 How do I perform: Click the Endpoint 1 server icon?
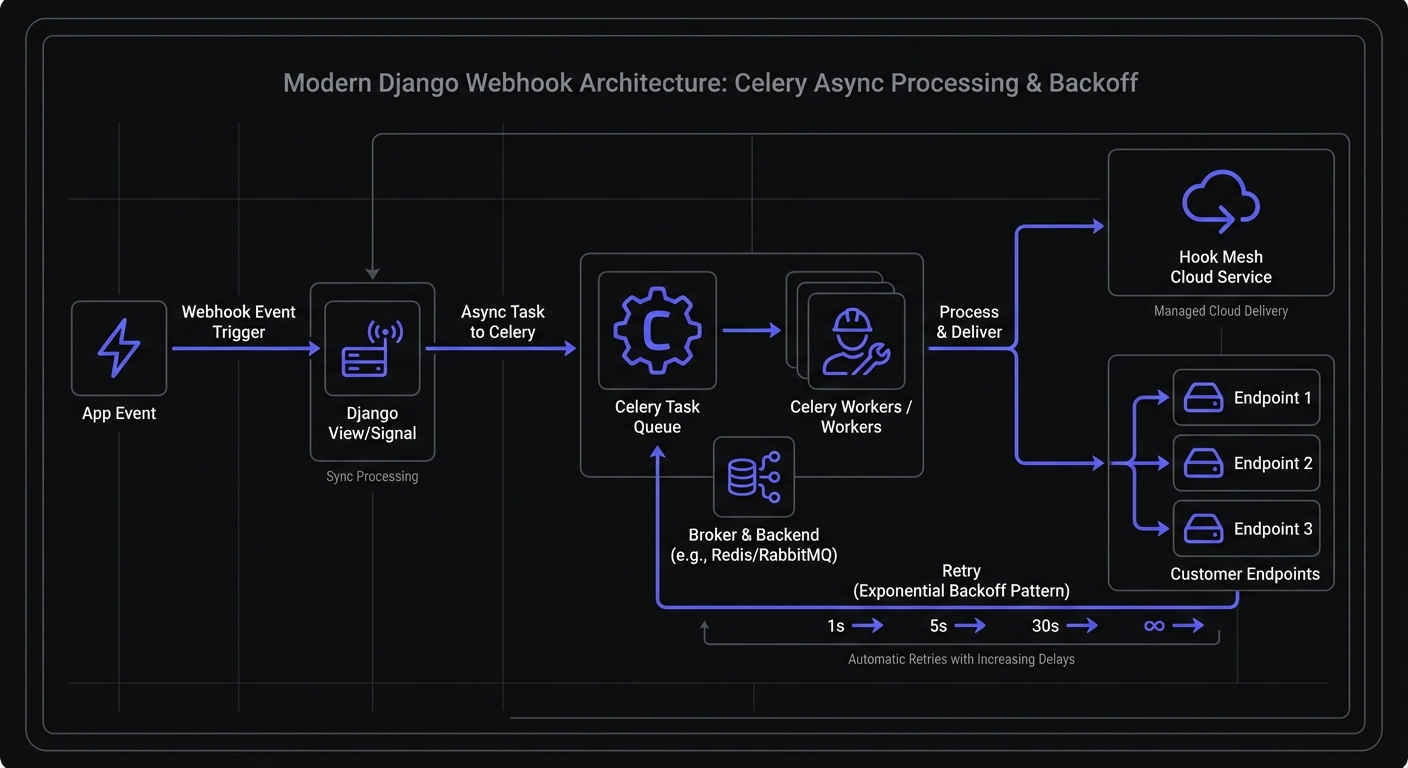pyautogui.click(x=1203, y=398)
